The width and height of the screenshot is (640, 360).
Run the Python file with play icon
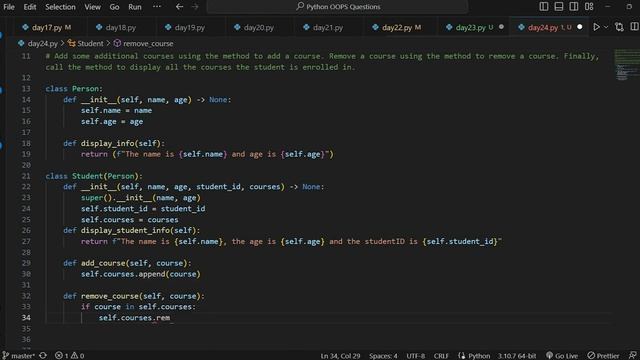click(x=596, y=27)
